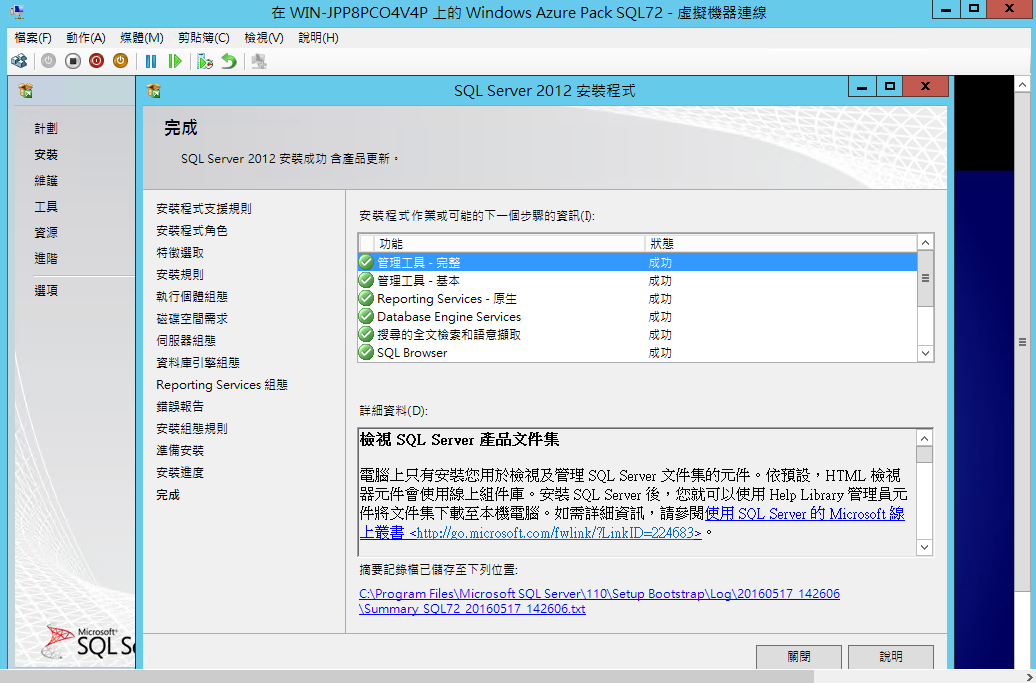The image size is (1036, 683).
Task: Revert the VM with the green arrow icon
Action: click(229, 61)
